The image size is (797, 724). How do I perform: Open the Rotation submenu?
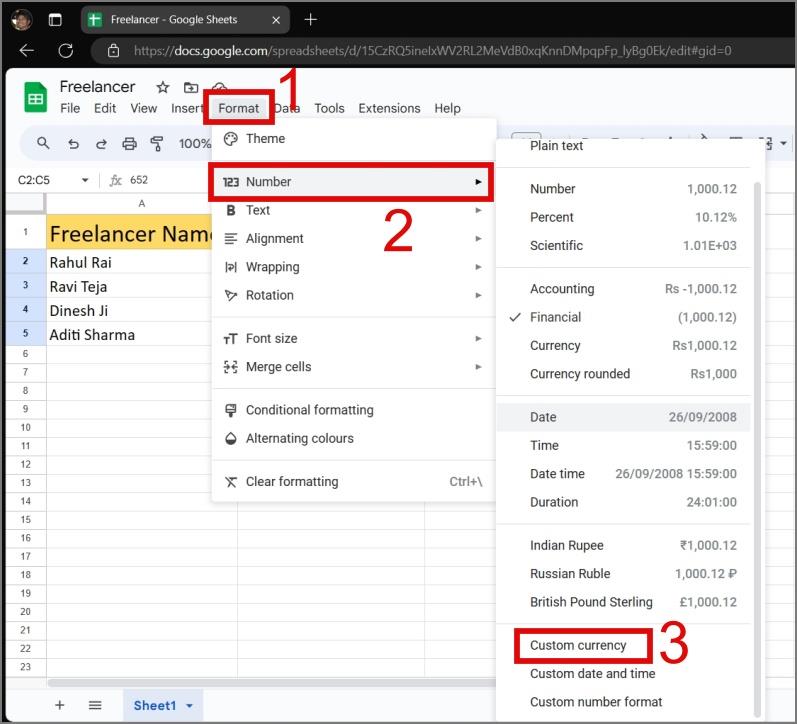(x=354, y=295)
